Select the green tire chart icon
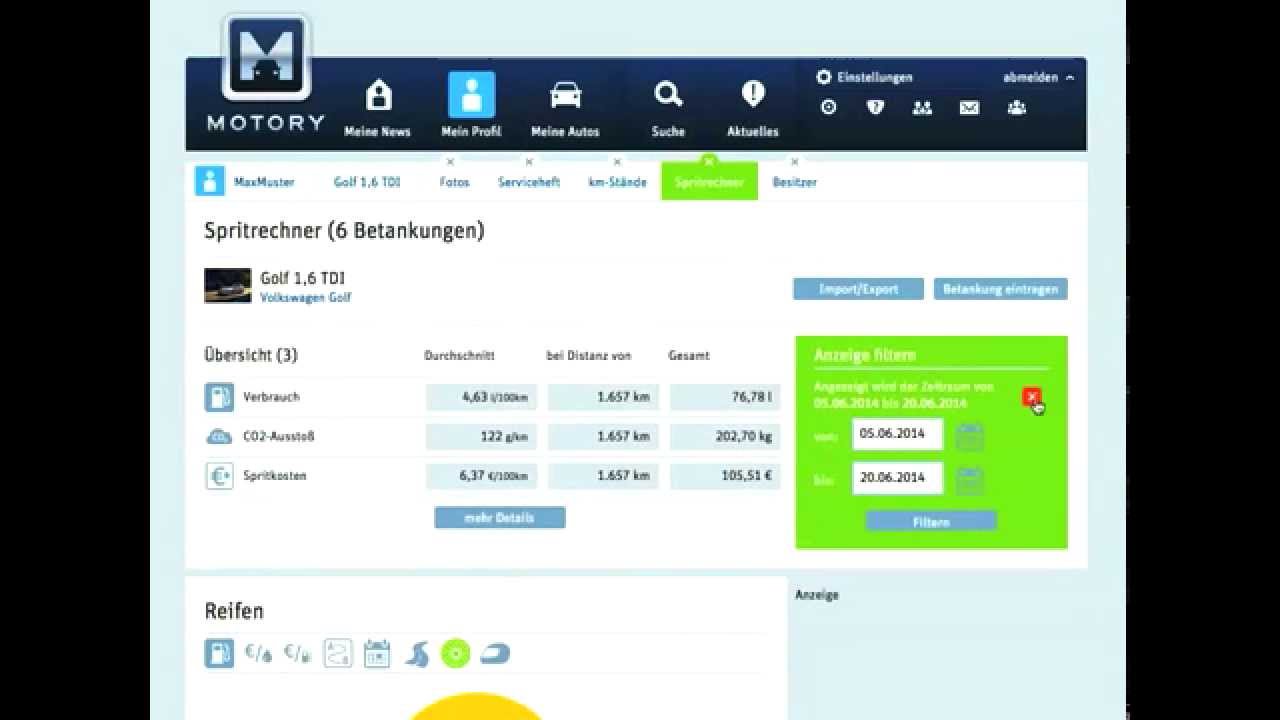1280x720 pixels. tap(455, 654)
